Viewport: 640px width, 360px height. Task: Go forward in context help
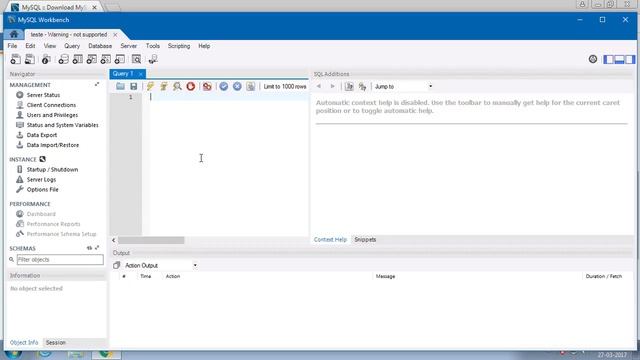tap(332, 86)
